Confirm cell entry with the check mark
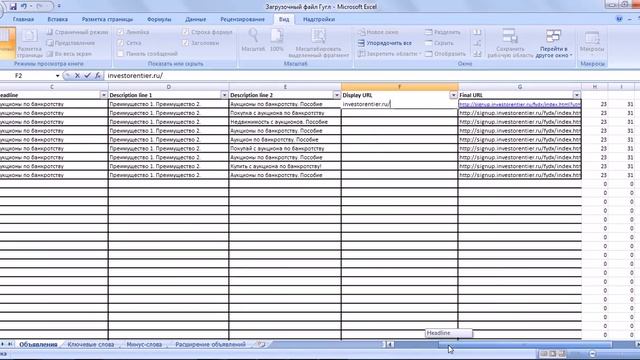 point(87,76)
